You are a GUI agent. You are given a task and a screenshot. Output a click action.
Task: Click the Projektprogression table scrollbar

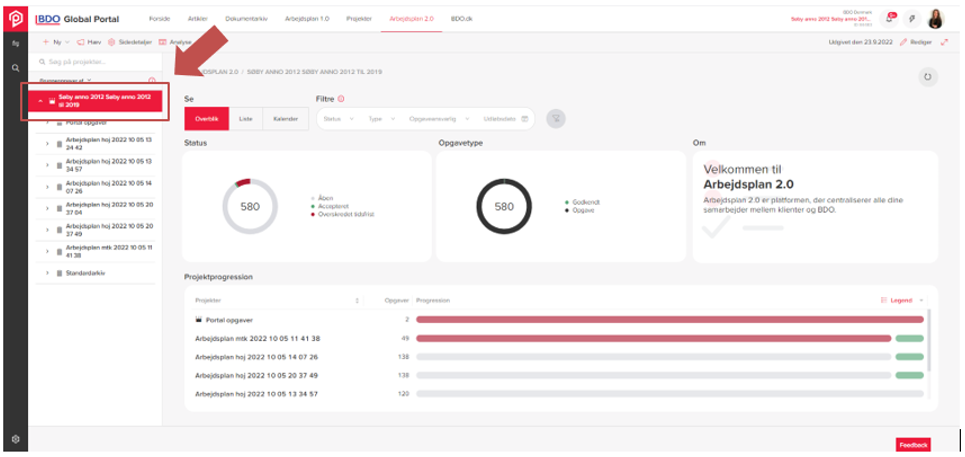pos(930,340)
